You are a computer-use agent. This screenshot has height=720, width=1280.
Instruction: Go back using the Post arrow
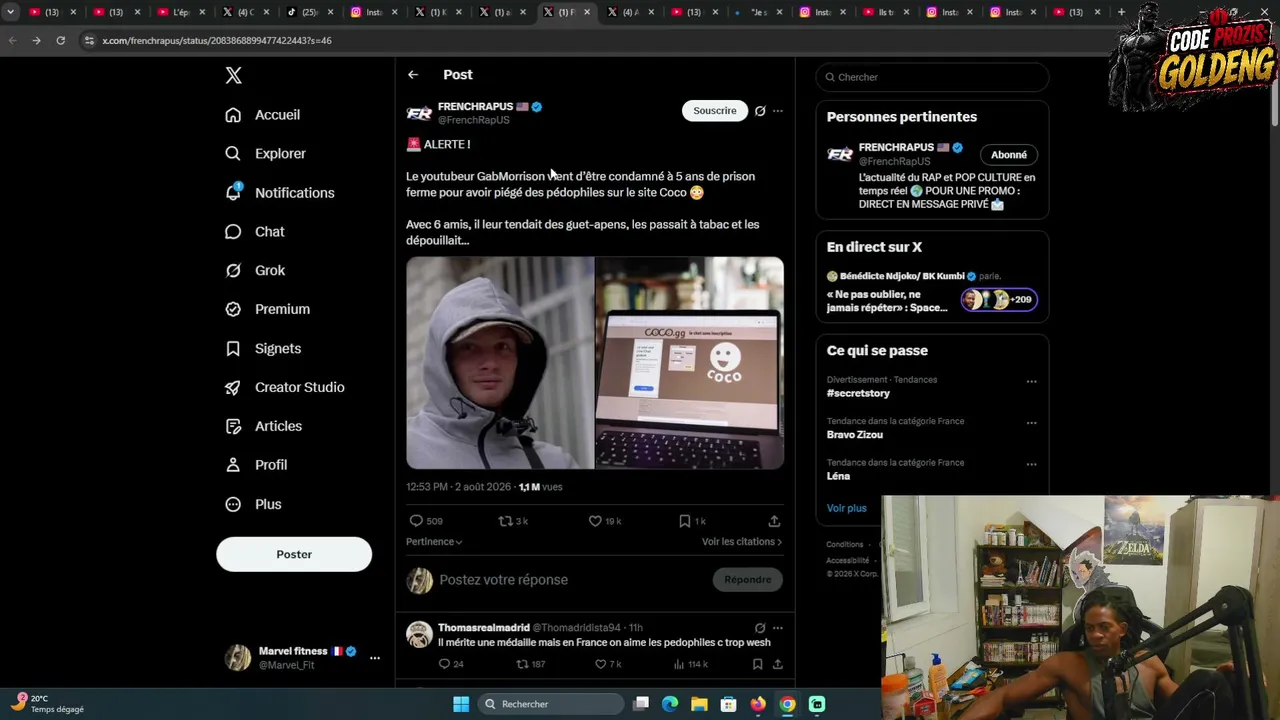413,75
